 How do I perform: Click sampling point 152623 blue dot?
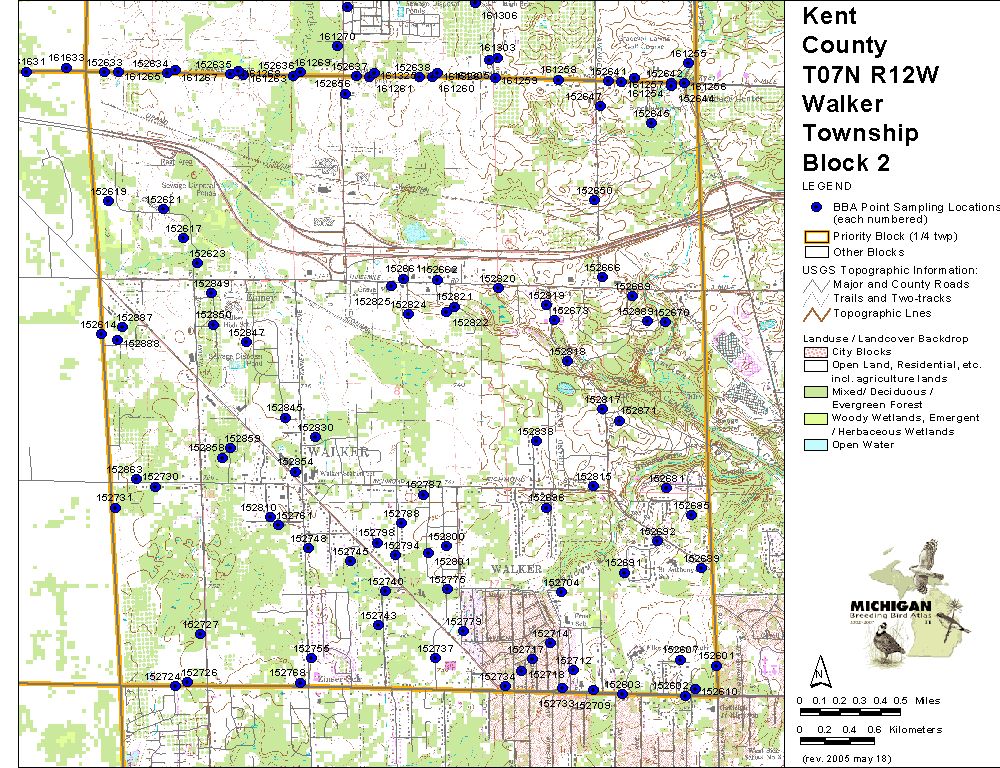[x=197, y=263]
